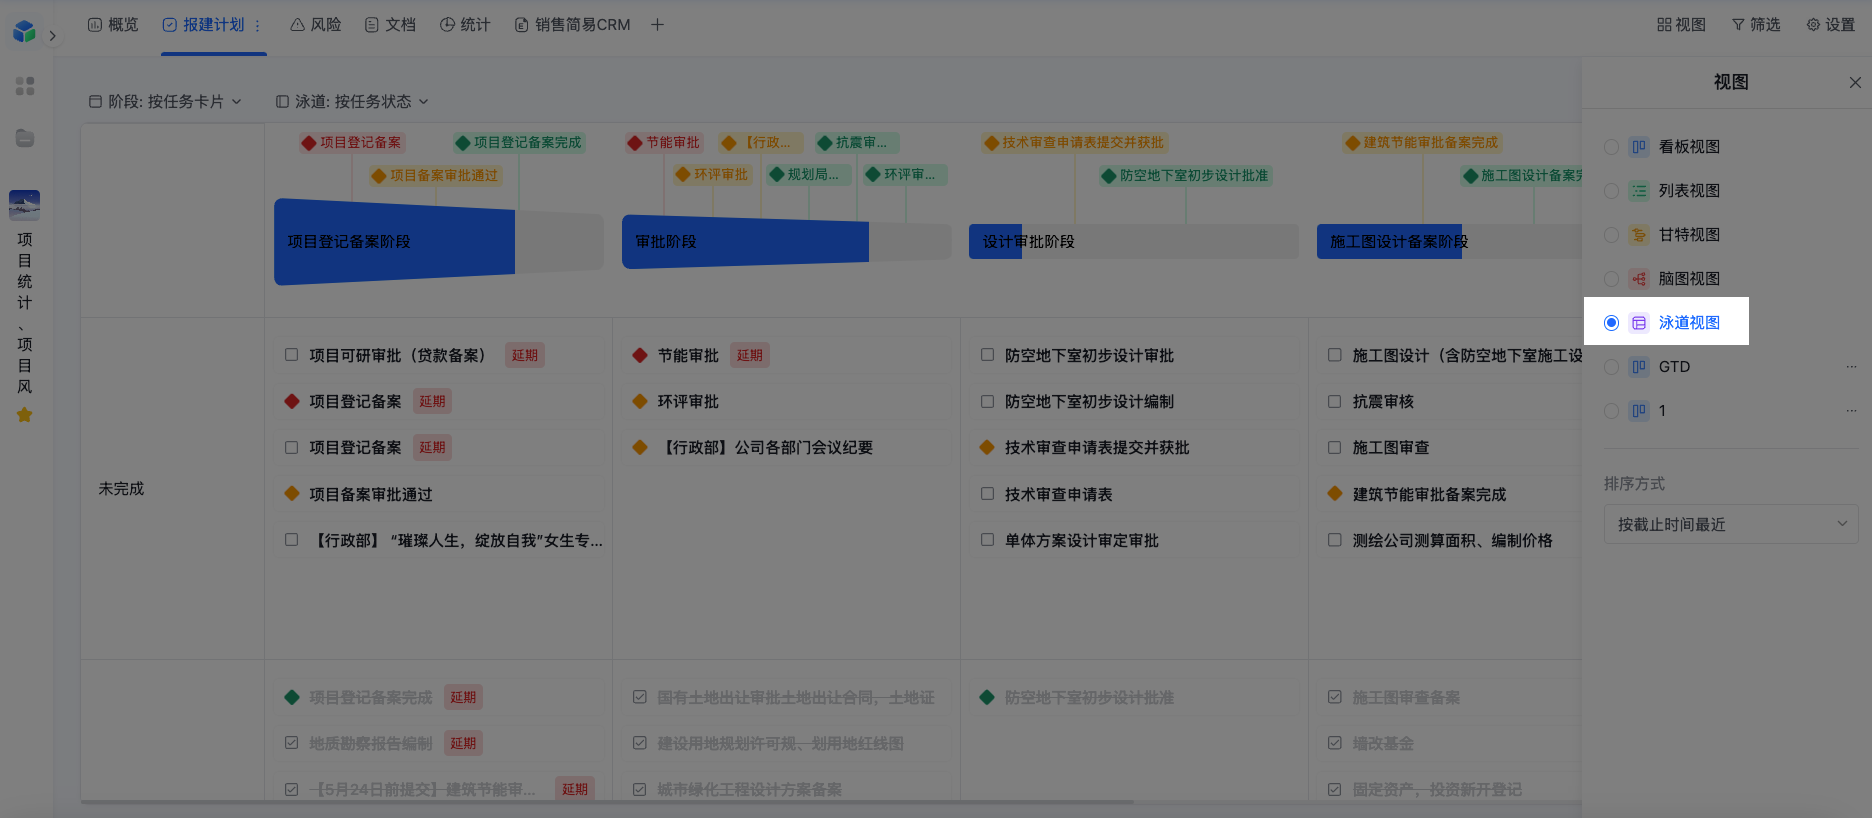Click the 项目登记备案阶段 progress bar
Image resolution: width=1872 pixels, height=818 pixels.
(439, 242)
